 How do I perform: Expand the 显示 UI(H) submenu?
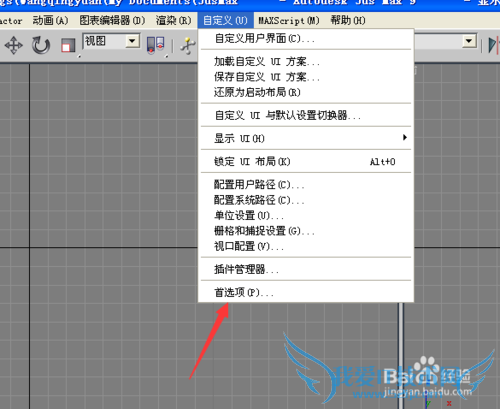tap(306, 138)
